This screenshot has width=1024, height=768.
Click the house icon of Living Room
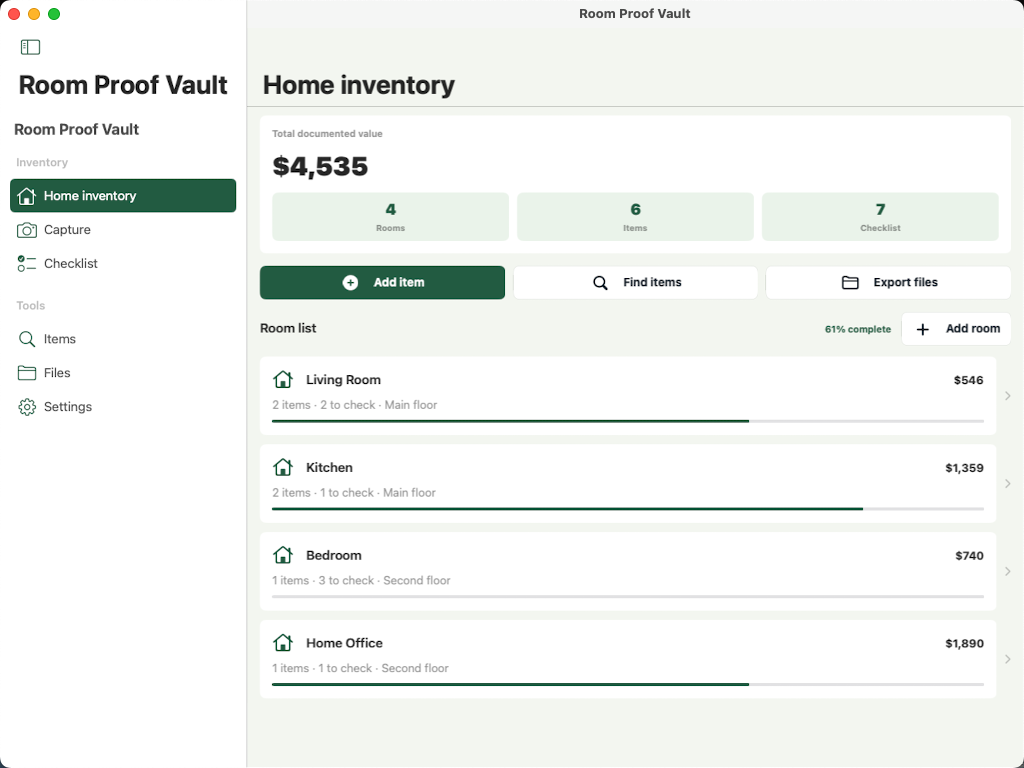tap(283, 379)
